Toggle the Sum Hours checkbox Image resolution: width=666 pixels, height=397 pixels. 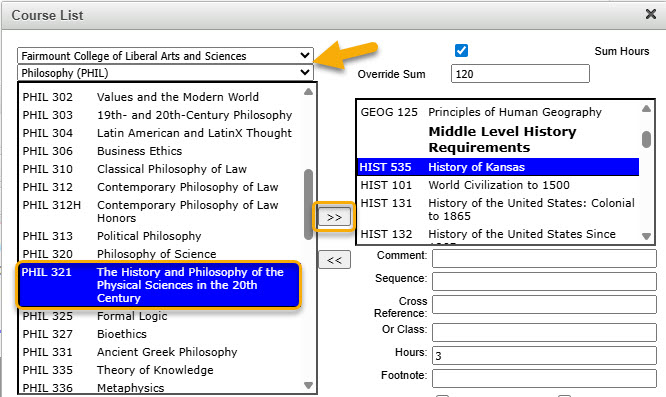461,51
